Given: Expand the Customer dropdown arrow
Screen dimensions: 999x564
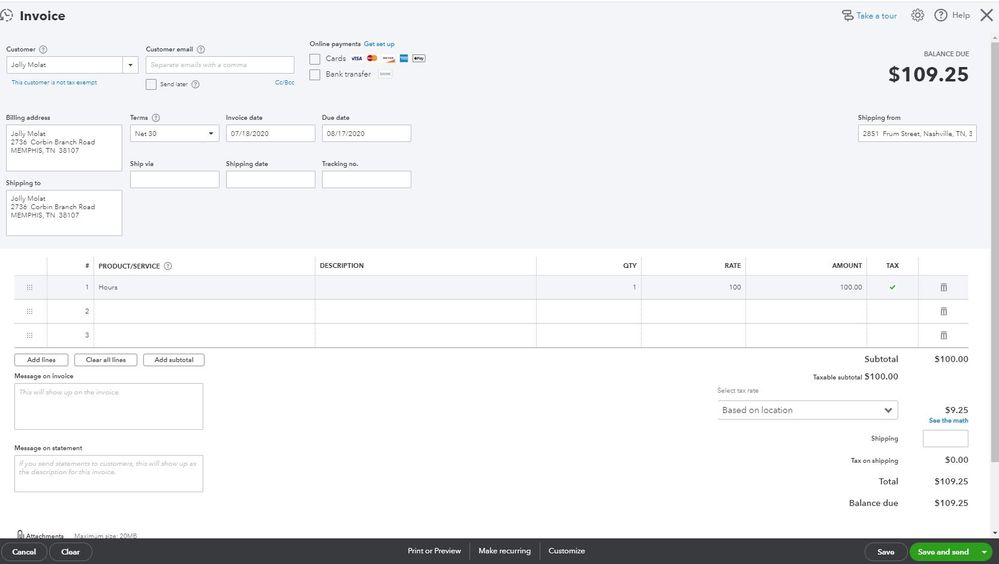Looking at the screenshot, I should click(x=131, y=65).
